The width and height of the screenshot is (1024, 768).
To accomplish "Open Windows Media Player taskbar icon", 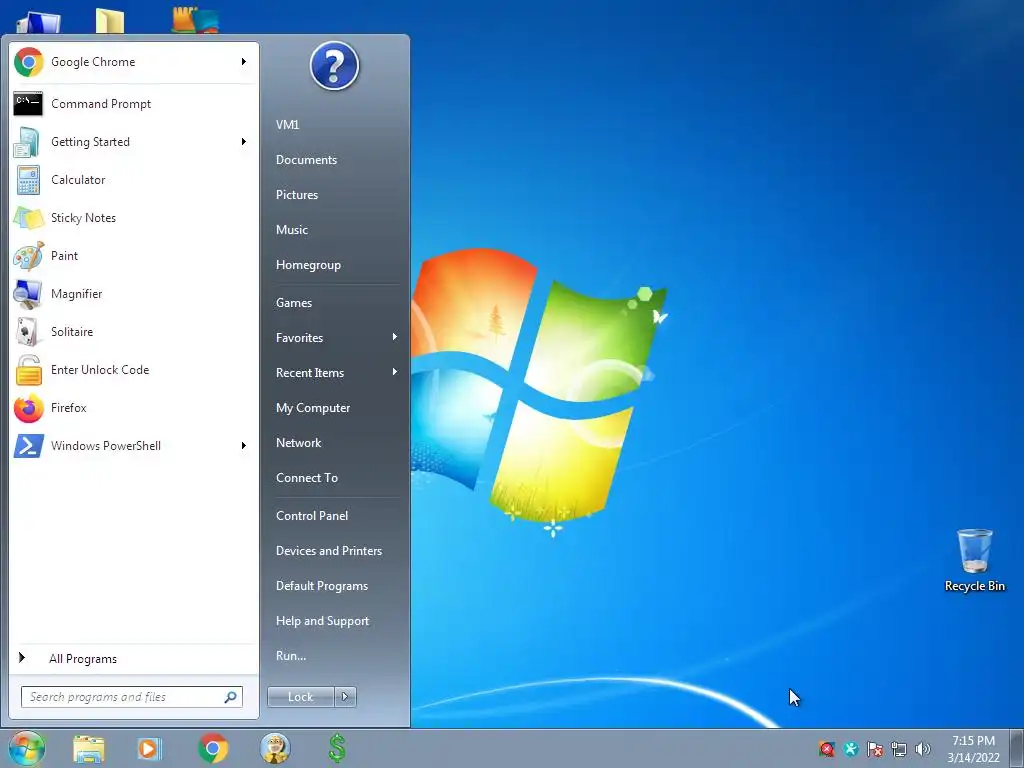I will click(149, 749).
